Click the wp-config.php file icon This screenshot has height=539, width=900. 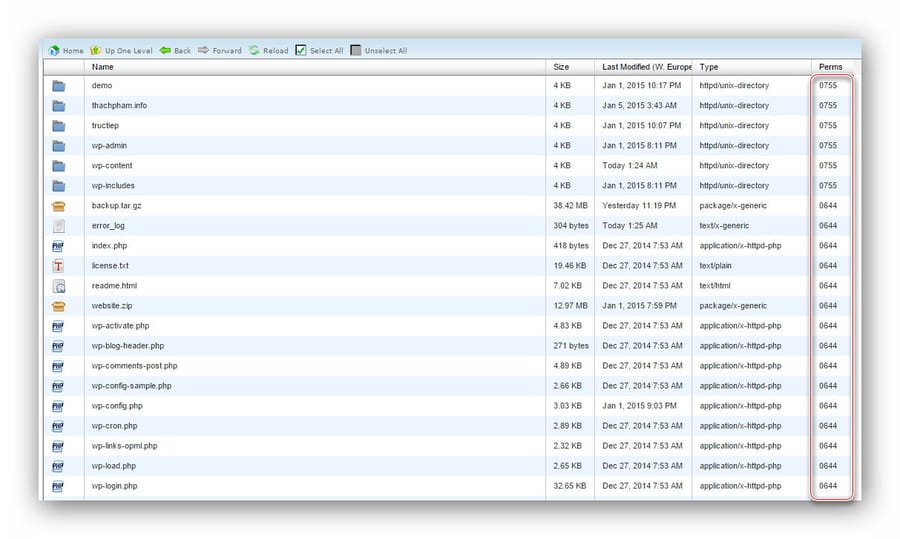pos(58,406)
